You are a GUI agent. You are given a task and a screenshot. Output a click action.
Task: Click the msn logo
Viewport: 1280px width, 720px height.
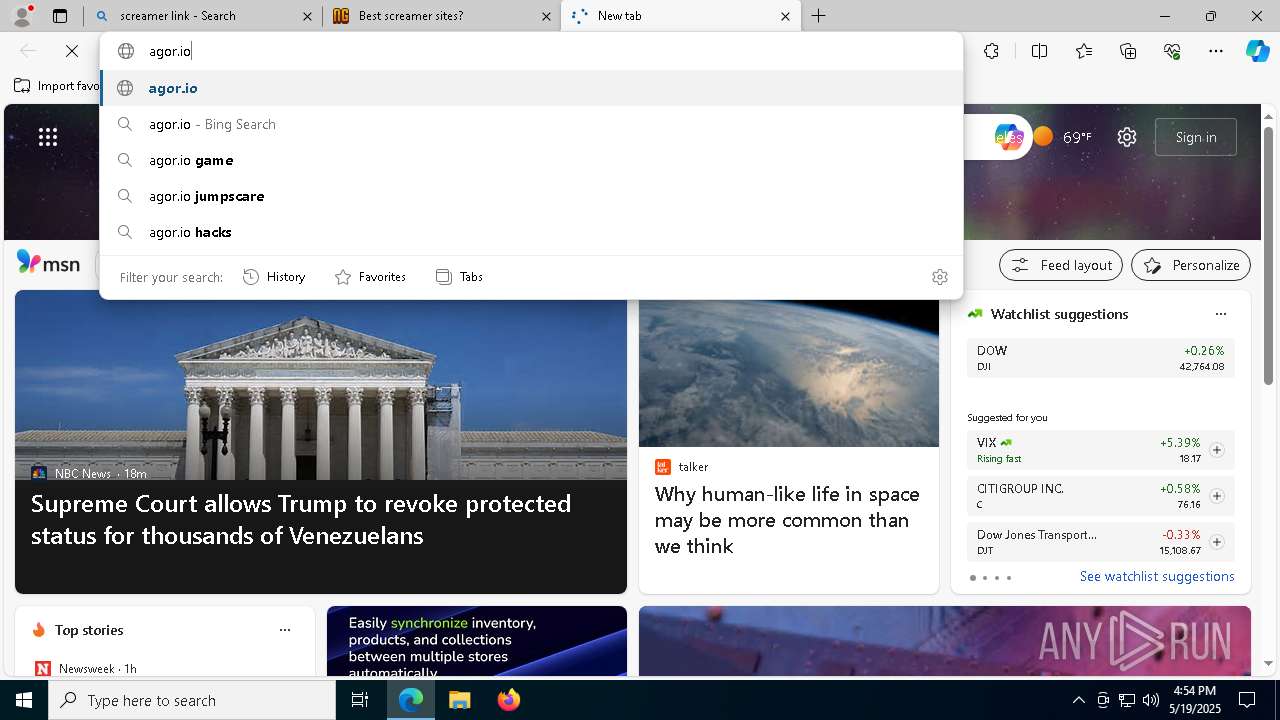pos(48,263)
